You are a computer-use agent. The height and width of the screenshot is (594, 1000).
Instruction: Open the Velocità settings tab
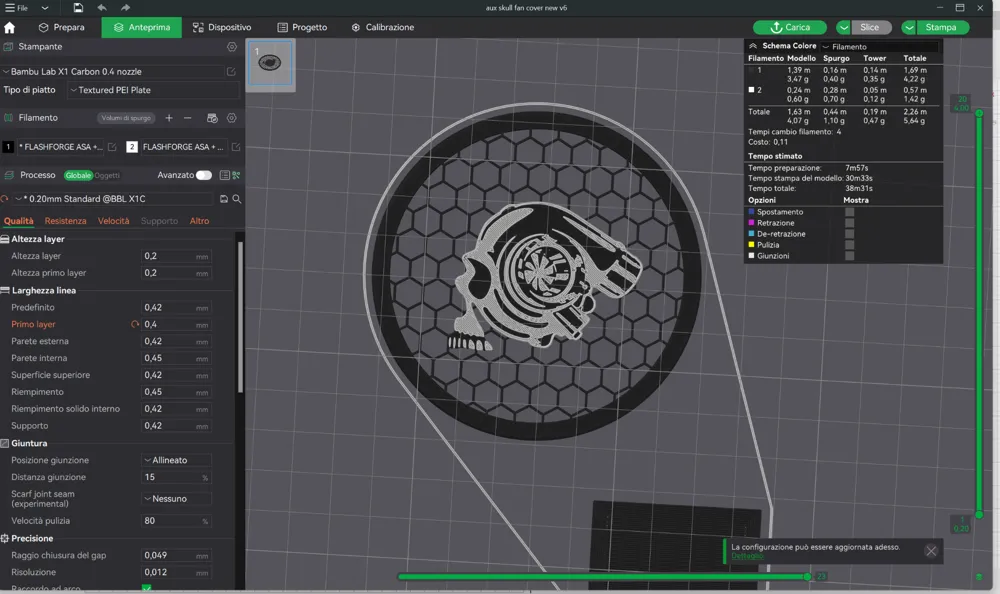tap(114, 221)
